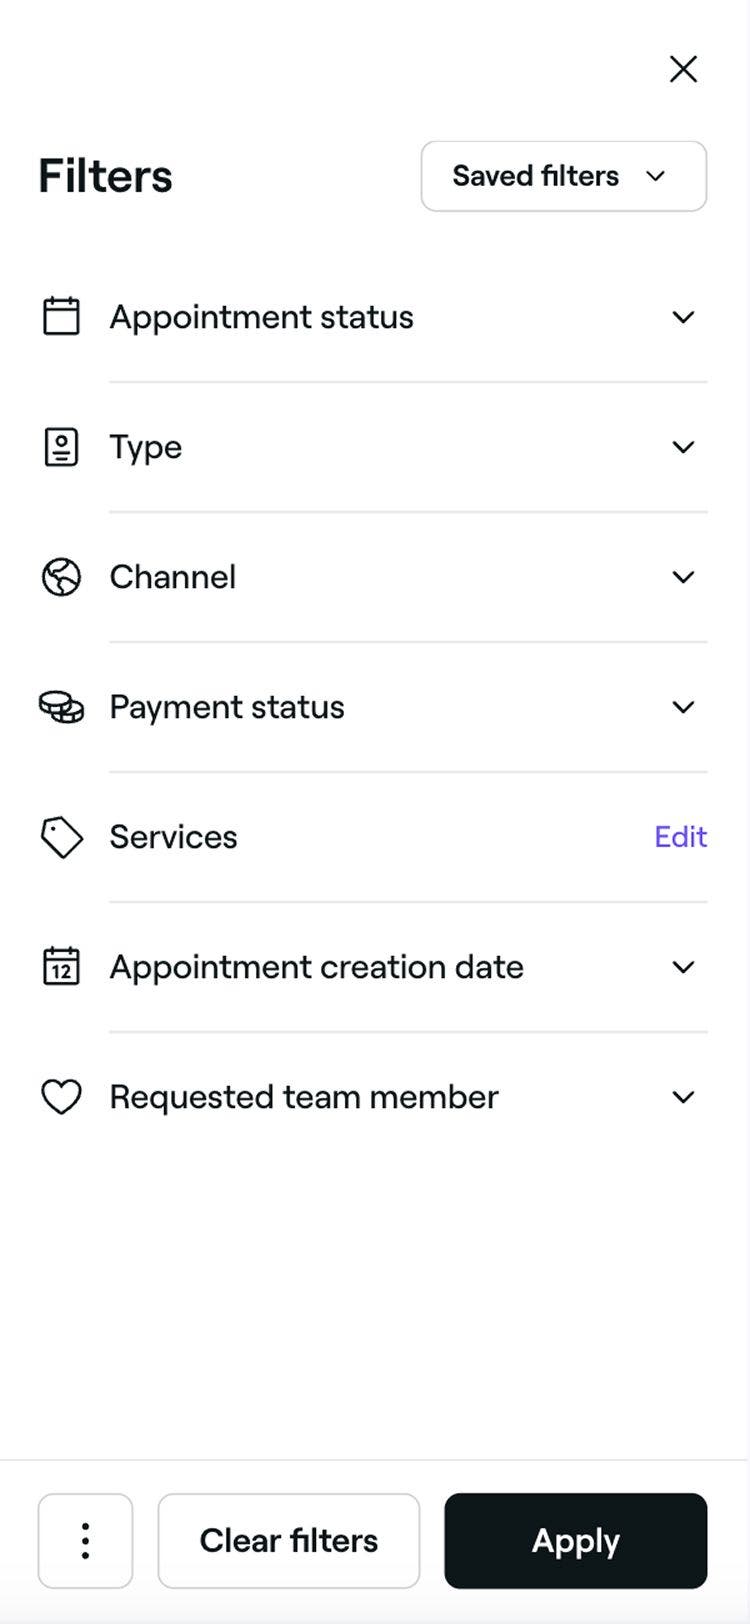The width and height of the screenshot is (750, 1624).
Task: Apply the selected filters
Action: pyautogui.click(x=576, y=1541)
